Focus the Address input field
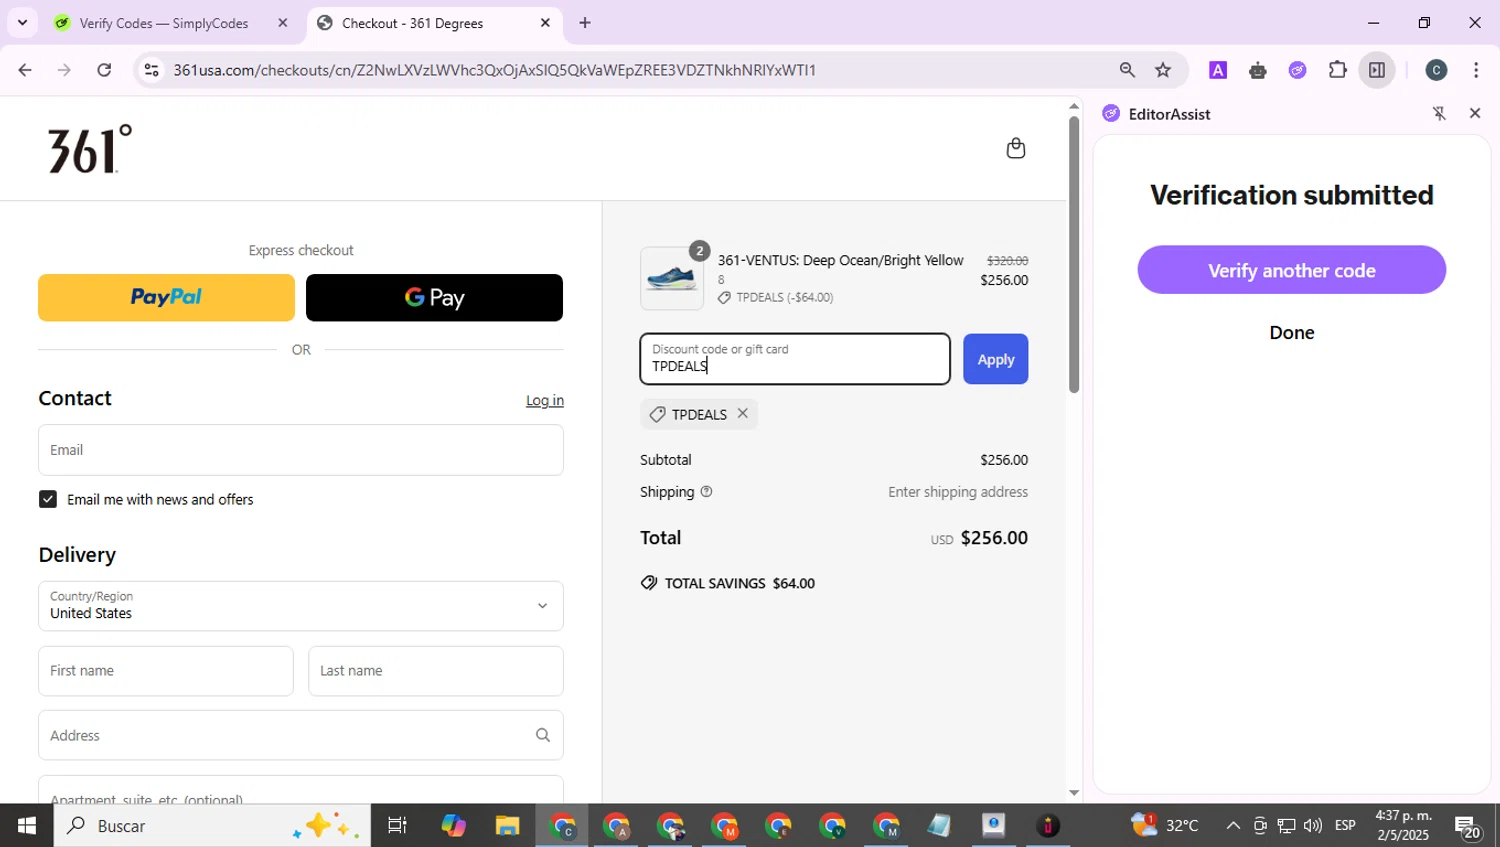Image resolution: width=1500 pixels, height=847 pixels. click(x=301, y=735)
